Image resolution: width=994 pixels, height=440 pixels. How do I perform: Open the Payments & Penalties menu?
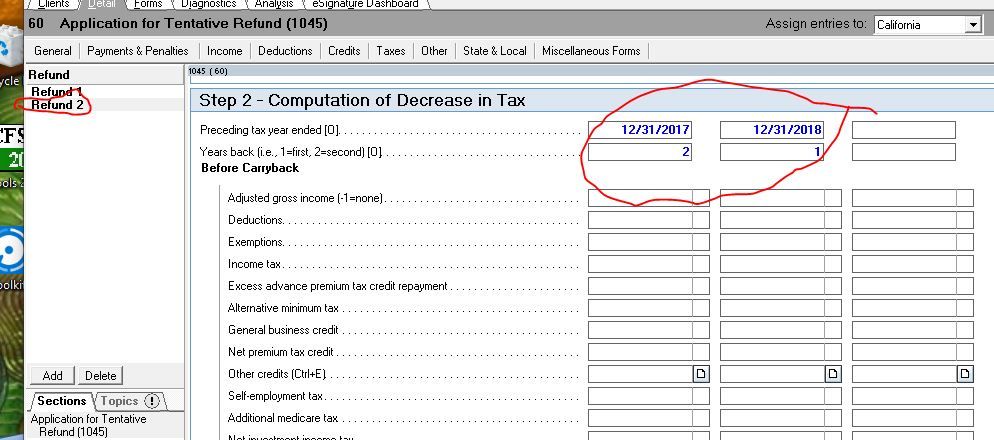[x=137, y=51]
